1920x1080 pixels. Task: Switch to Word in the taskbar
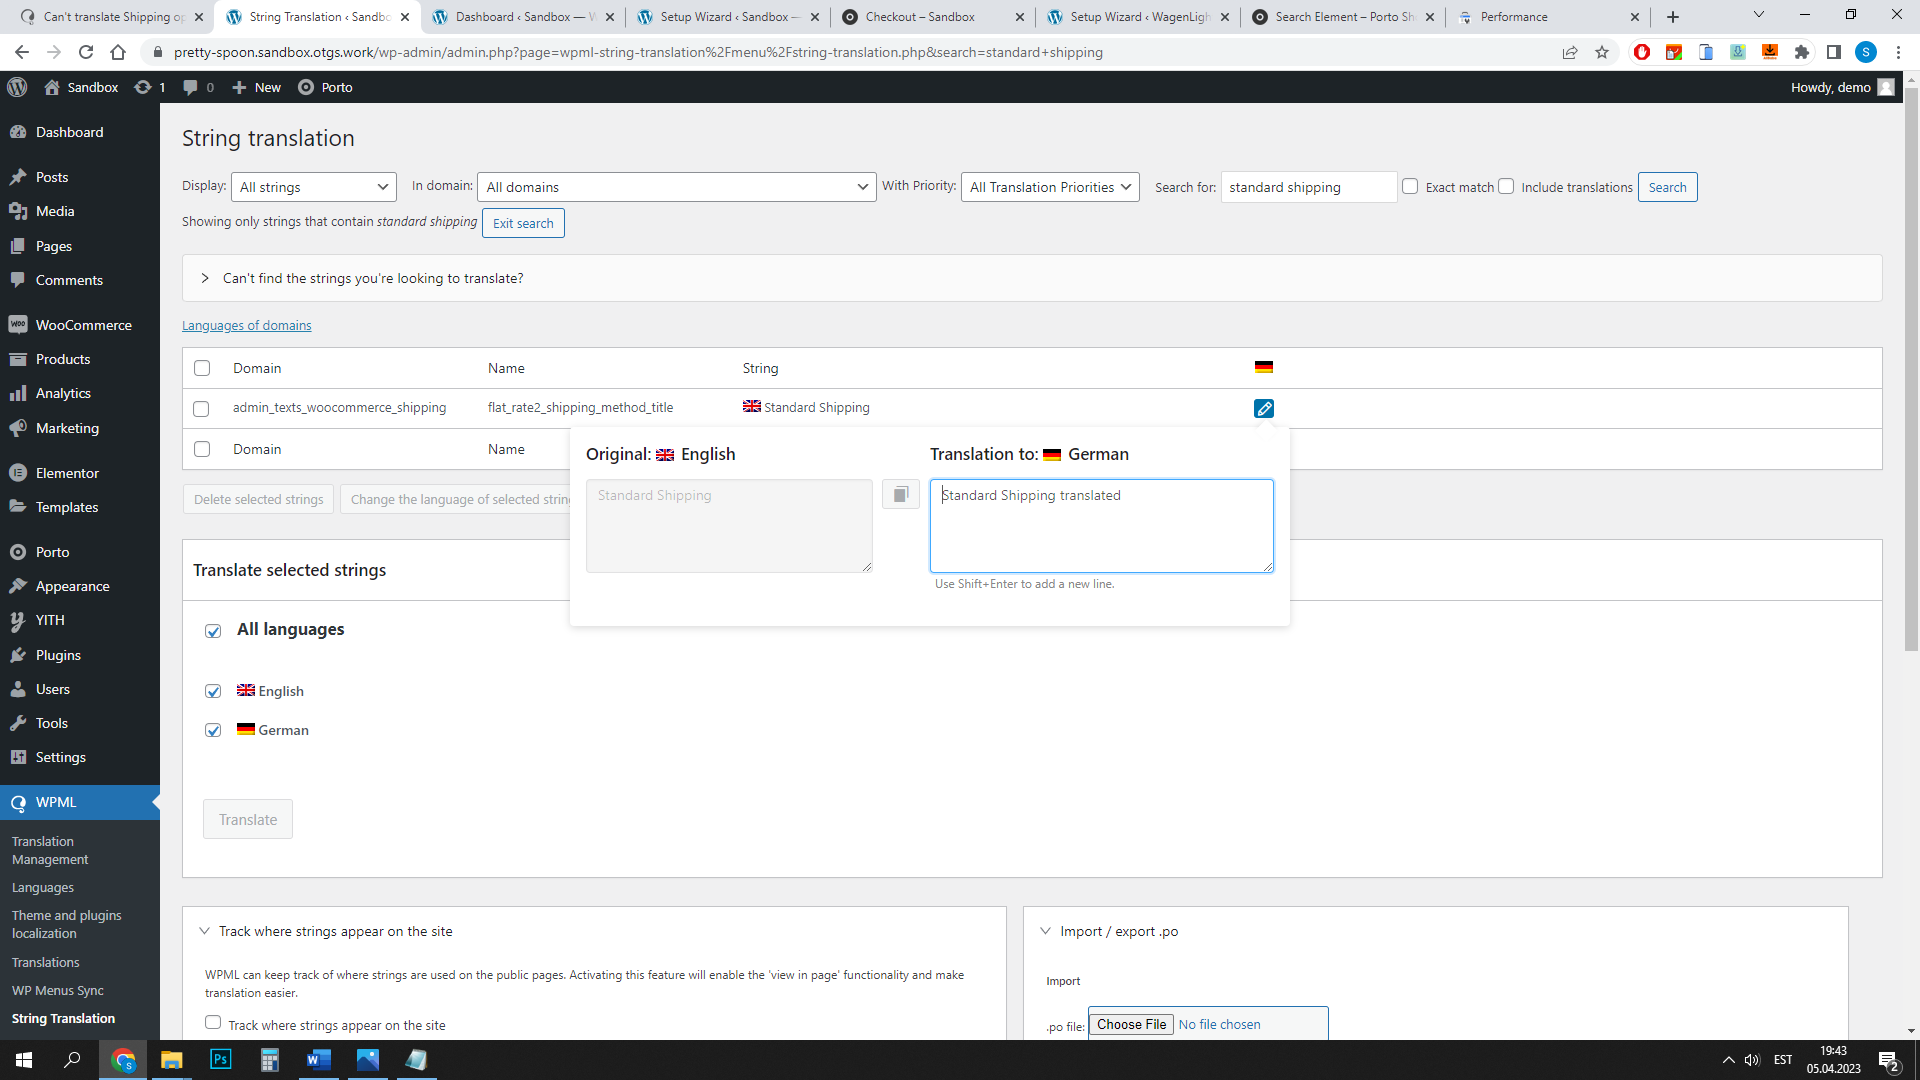[x=319, y=1060]
